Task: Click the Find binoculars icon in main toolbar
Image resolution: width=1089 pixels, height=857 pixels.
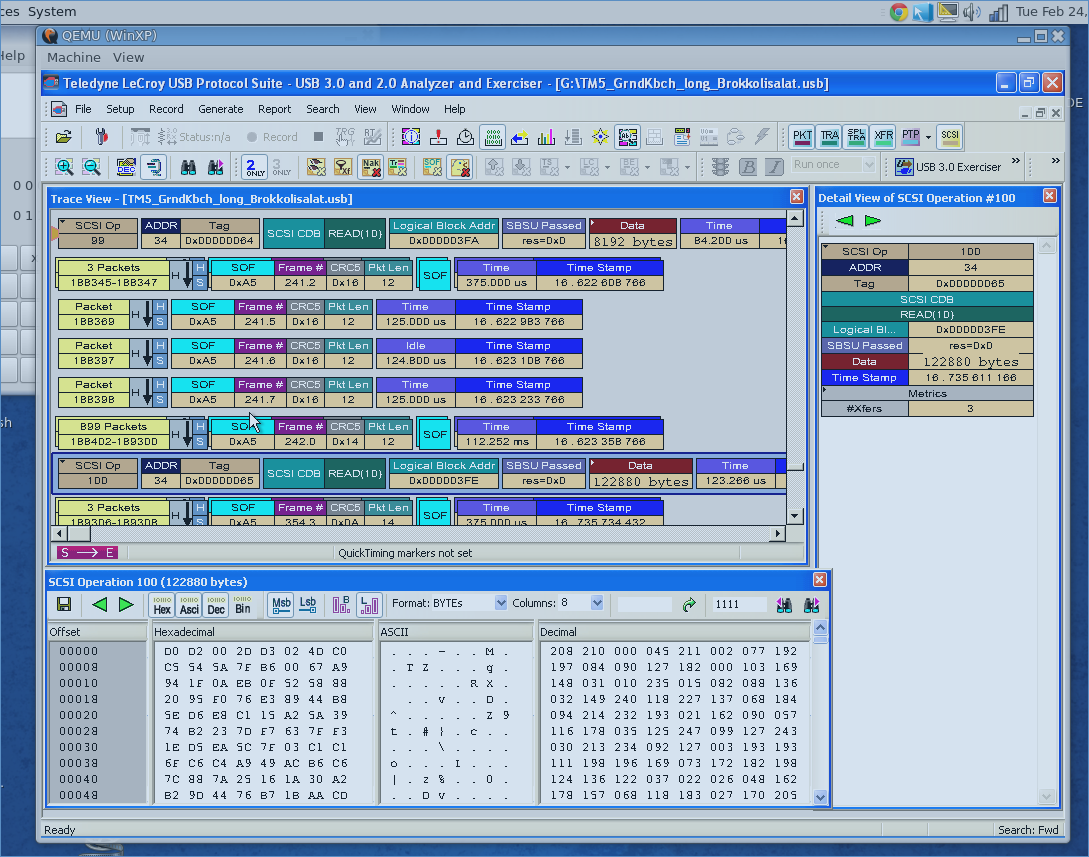Action: [x=188, y=167]
